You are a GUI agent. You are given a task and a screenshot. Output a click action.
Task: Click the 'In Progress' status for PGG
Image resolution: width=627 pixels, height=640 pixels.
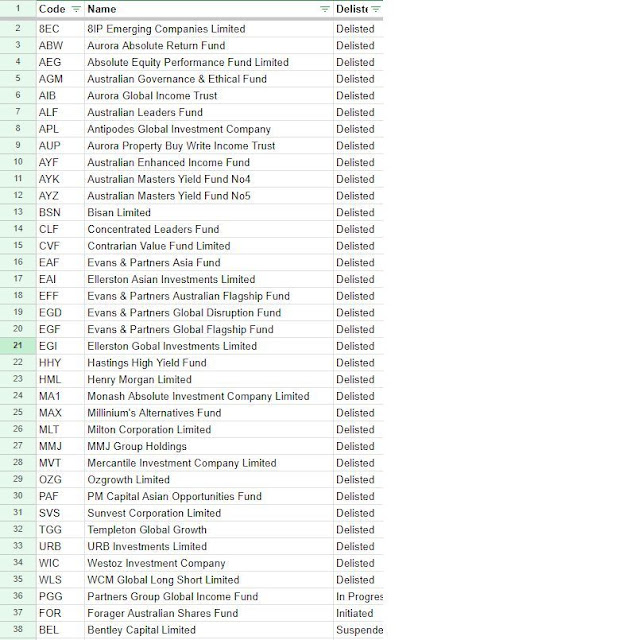358,597
